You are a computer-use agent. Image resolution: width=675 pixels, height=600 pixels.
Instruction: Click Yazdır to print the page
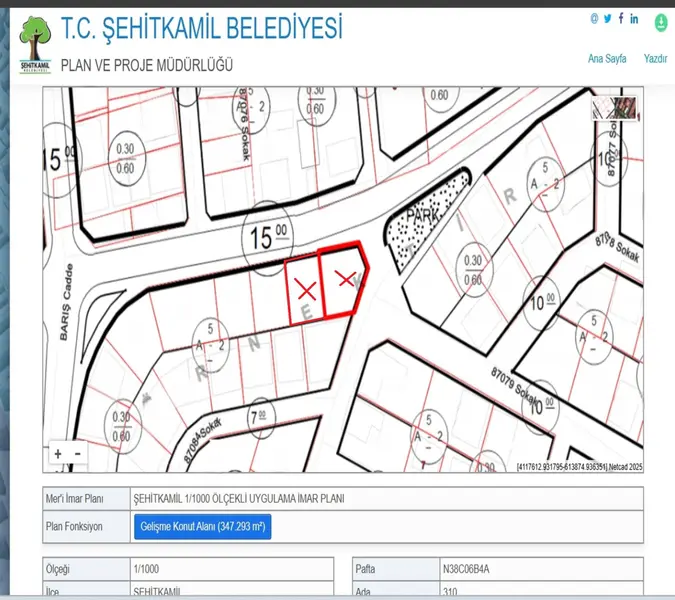(655, 59)
